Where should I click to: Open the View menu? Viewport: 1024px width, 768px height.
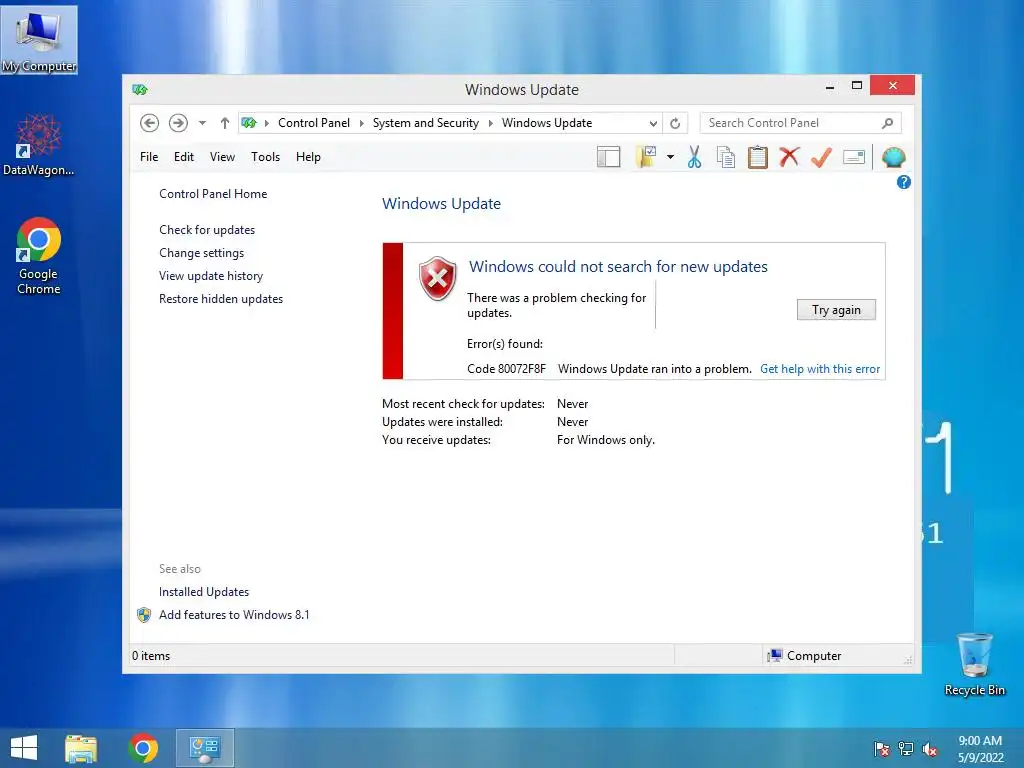[222, 157]
